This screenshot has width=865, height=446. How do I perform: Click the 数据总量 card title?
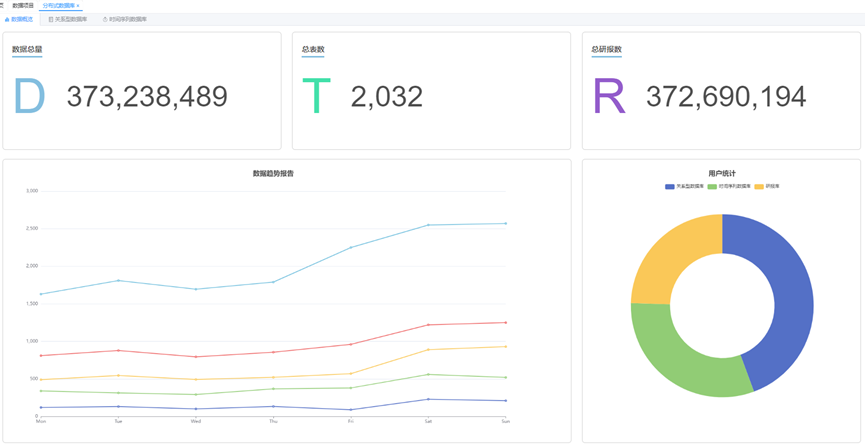point(28,50)
